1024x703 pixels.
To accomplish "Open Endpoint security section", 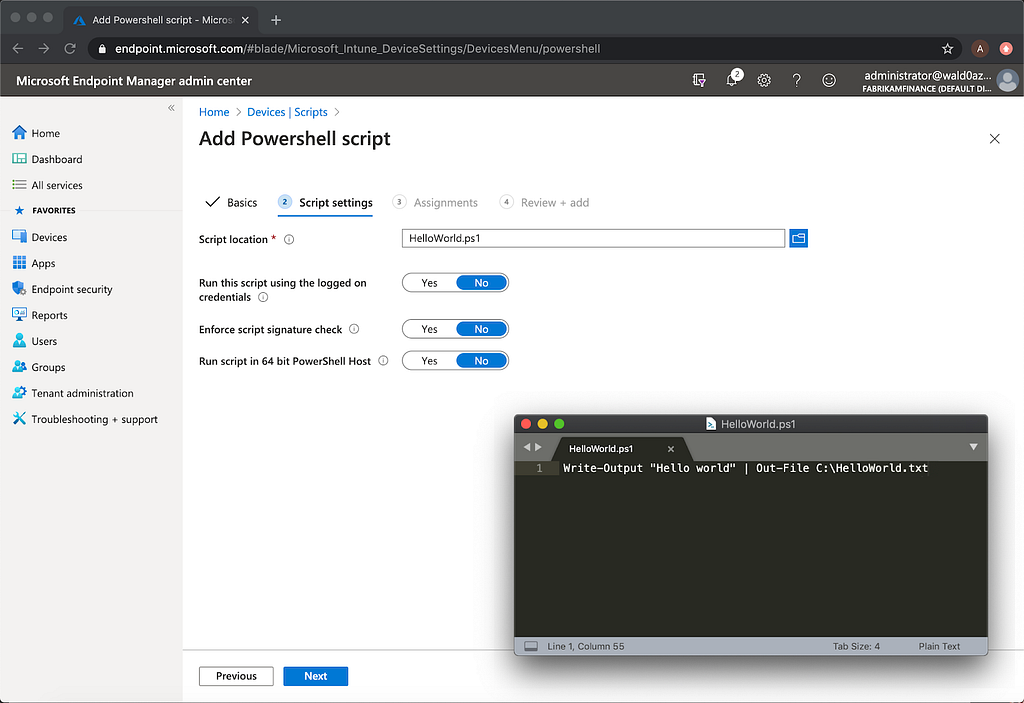I will 62,289.
